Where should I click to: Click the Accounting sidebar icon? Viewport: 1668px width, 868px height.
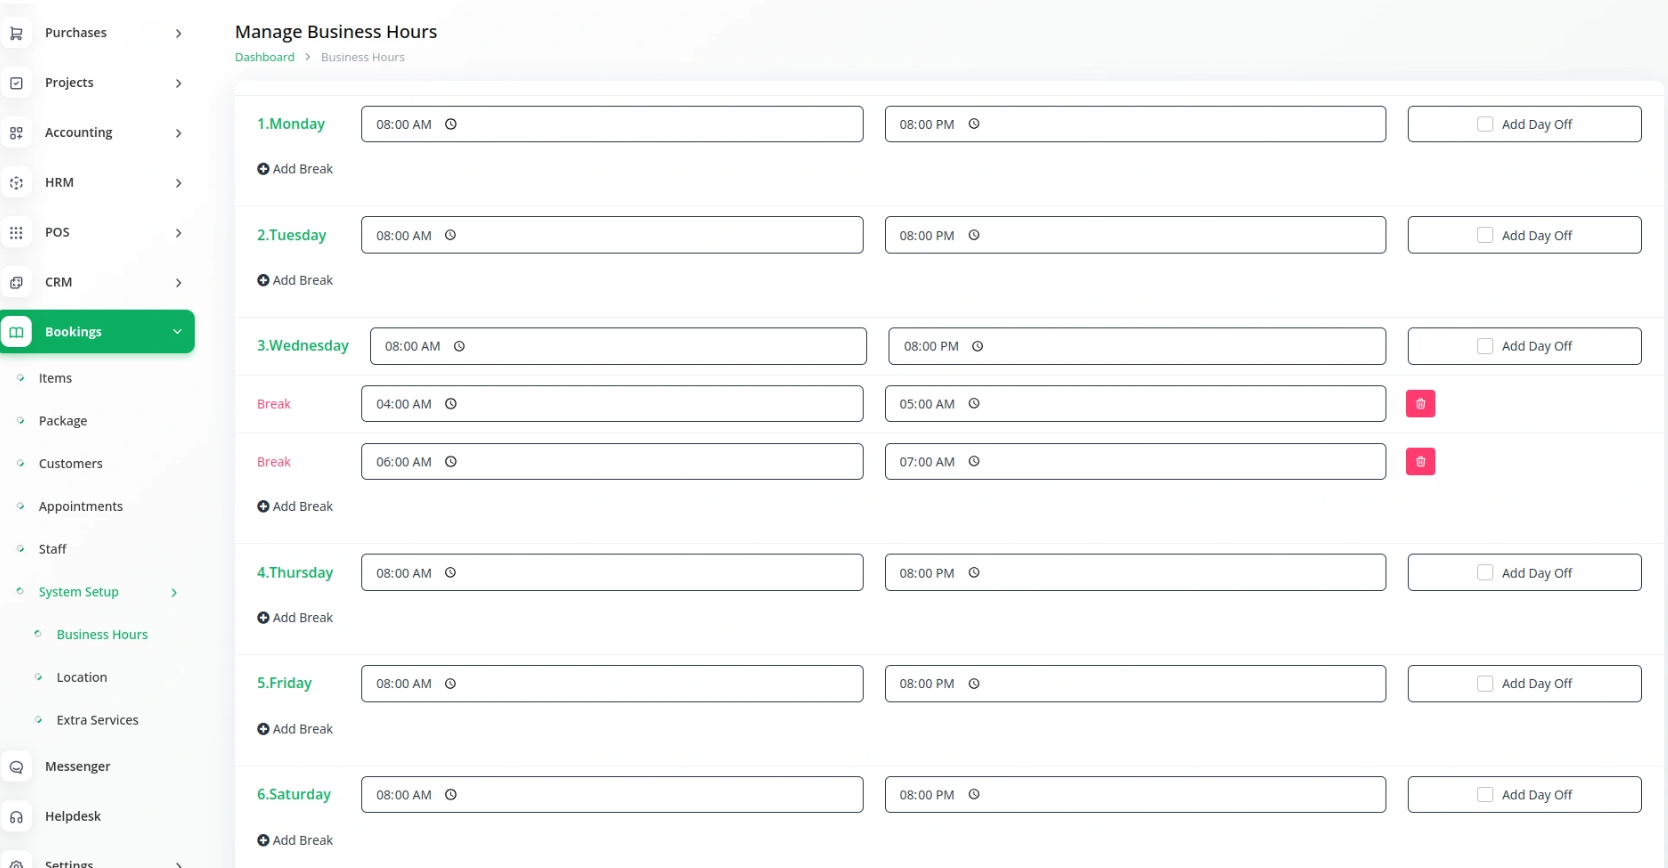tap(16, 133)
